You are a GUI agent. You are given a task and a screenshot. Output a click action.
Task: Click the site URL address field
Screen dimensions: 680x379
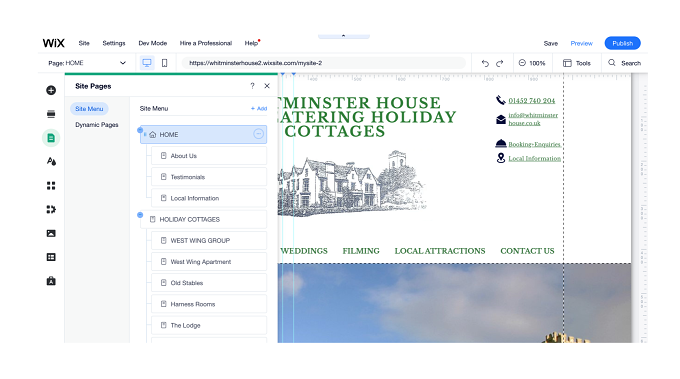(x=323, y=63)
